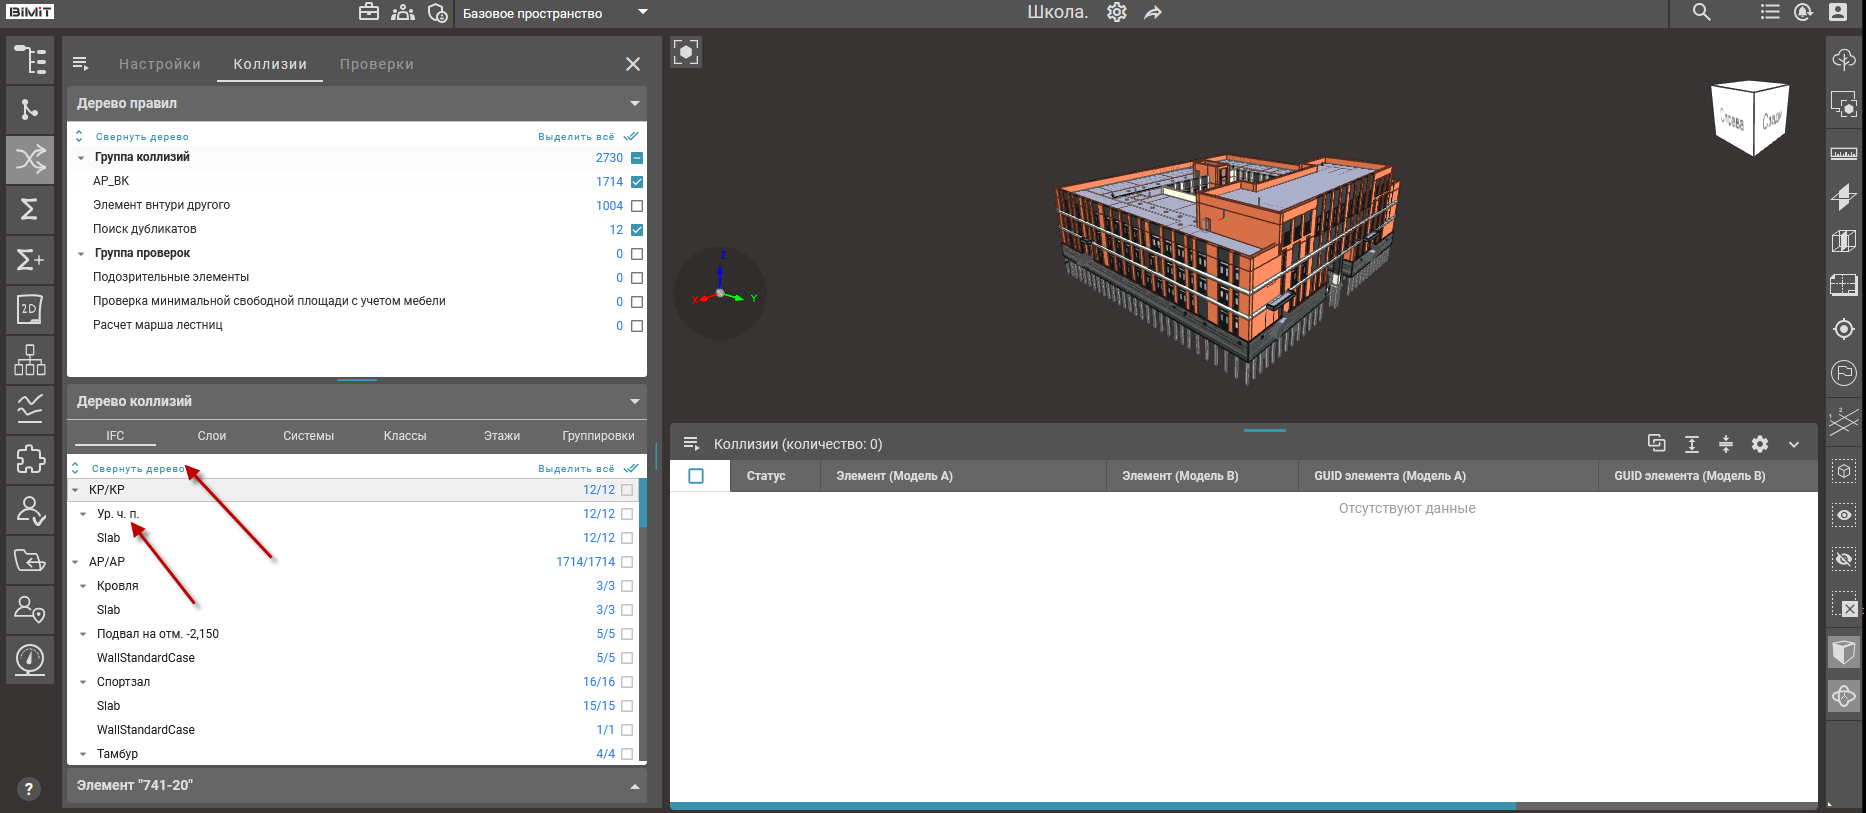
Task: Click Свернуть дерево in collision tree
Action: [x=137, y=468]
